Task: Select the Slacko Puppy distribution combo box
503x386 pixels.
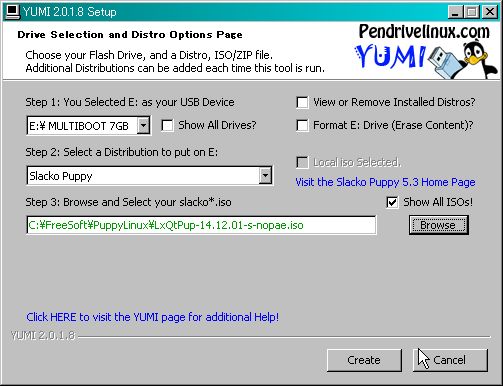Action: click(x=149, y=176)
